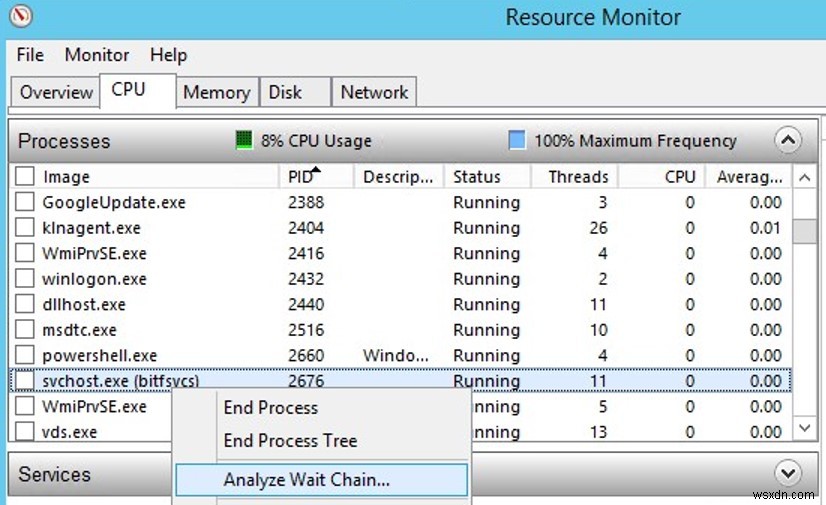Select the vds.exe process name
826x505 pixels.
tap(70, 432)
